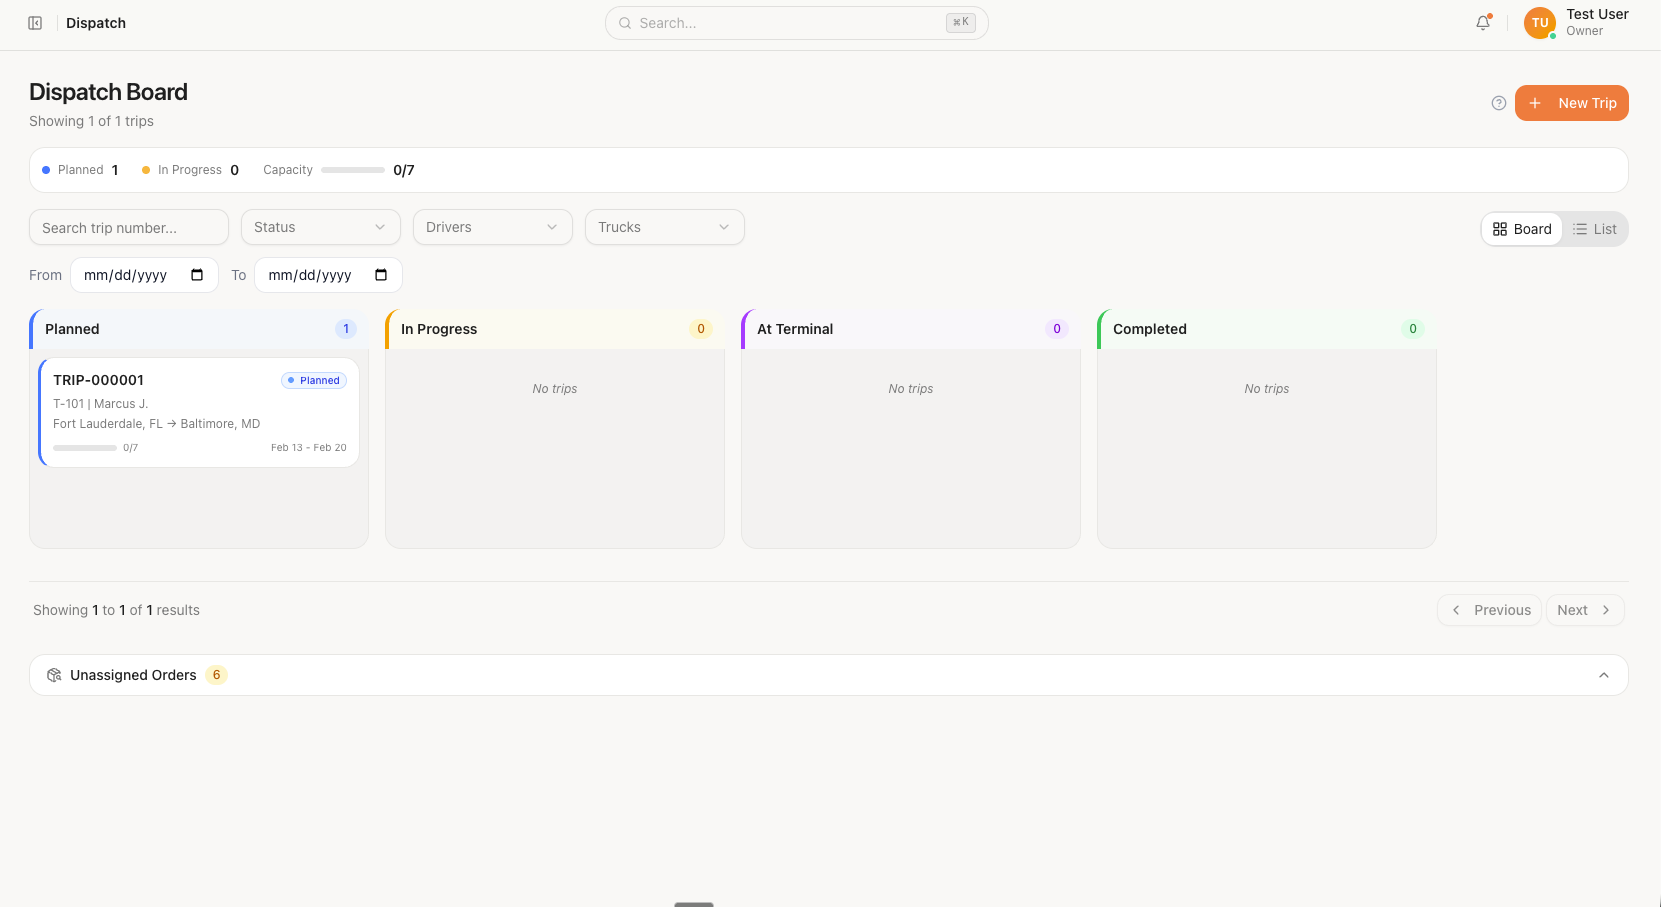Click the help question mark icon

point(1499,103)
